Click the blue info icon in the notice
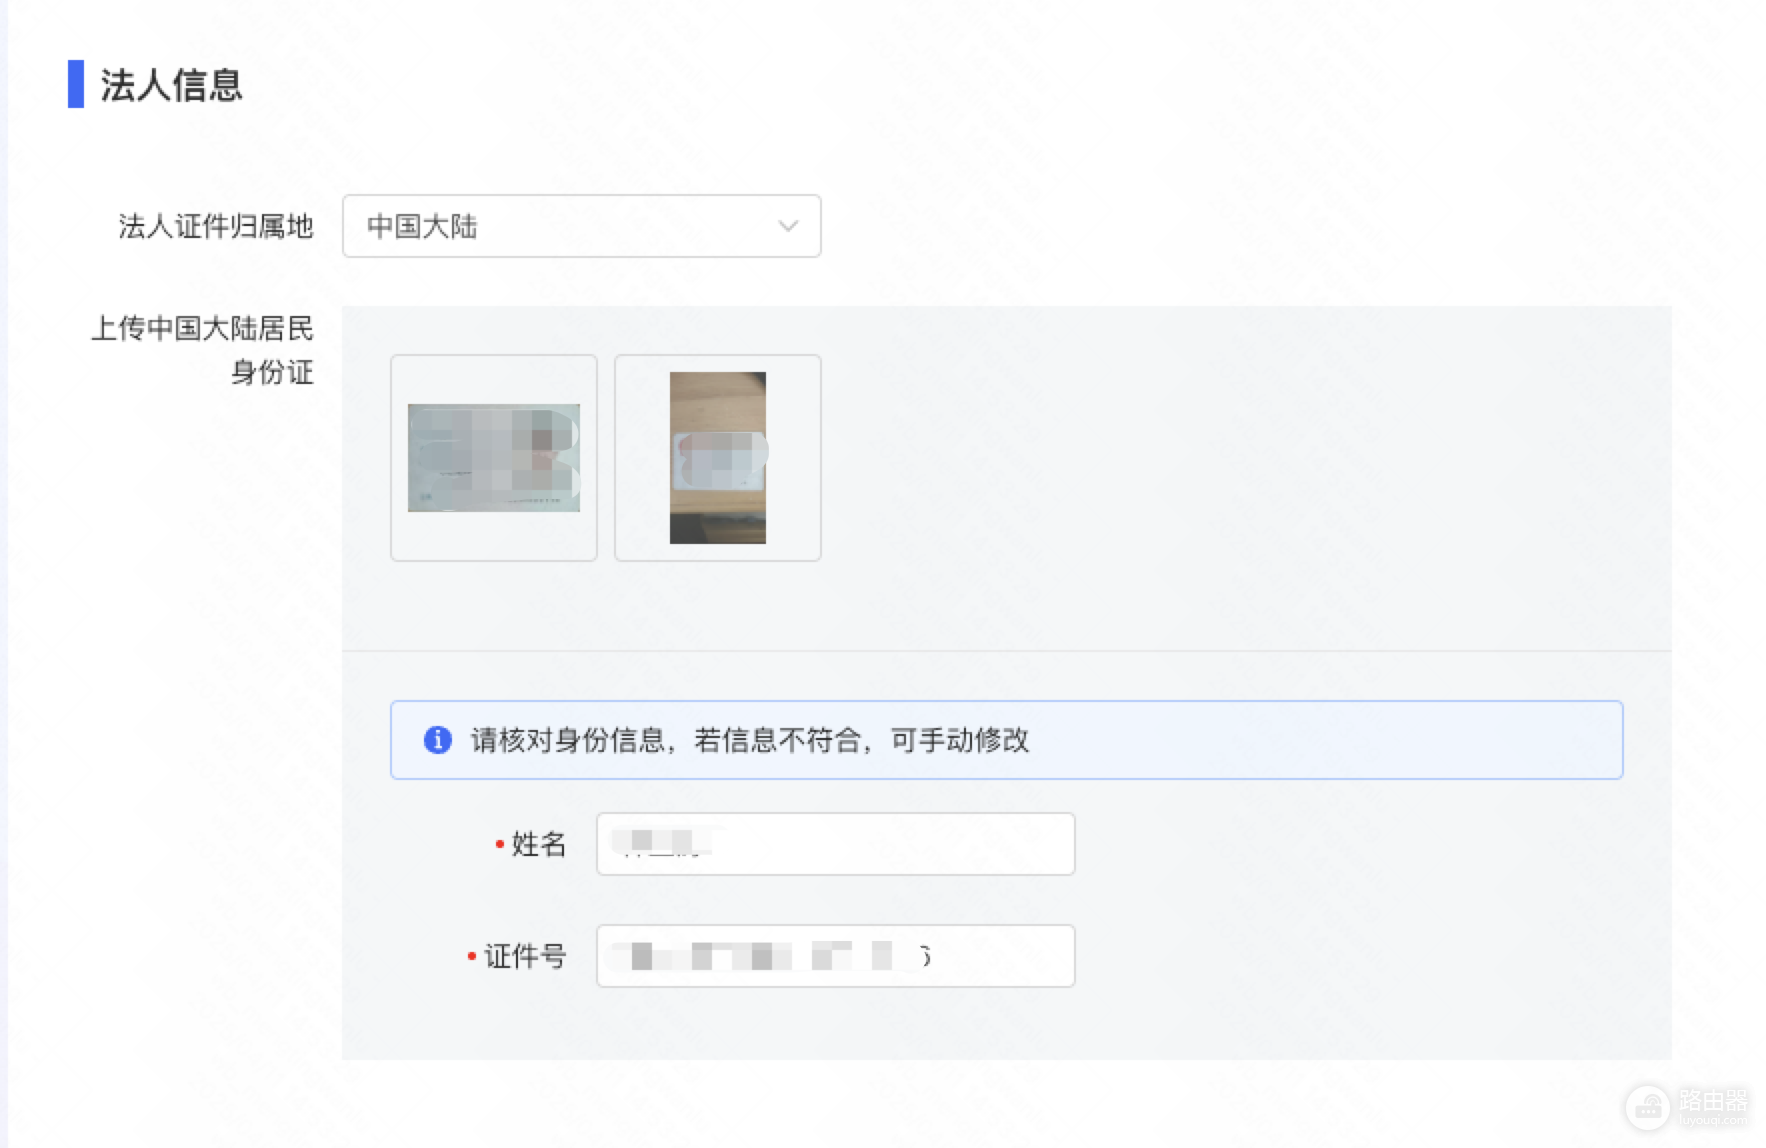 438,739
